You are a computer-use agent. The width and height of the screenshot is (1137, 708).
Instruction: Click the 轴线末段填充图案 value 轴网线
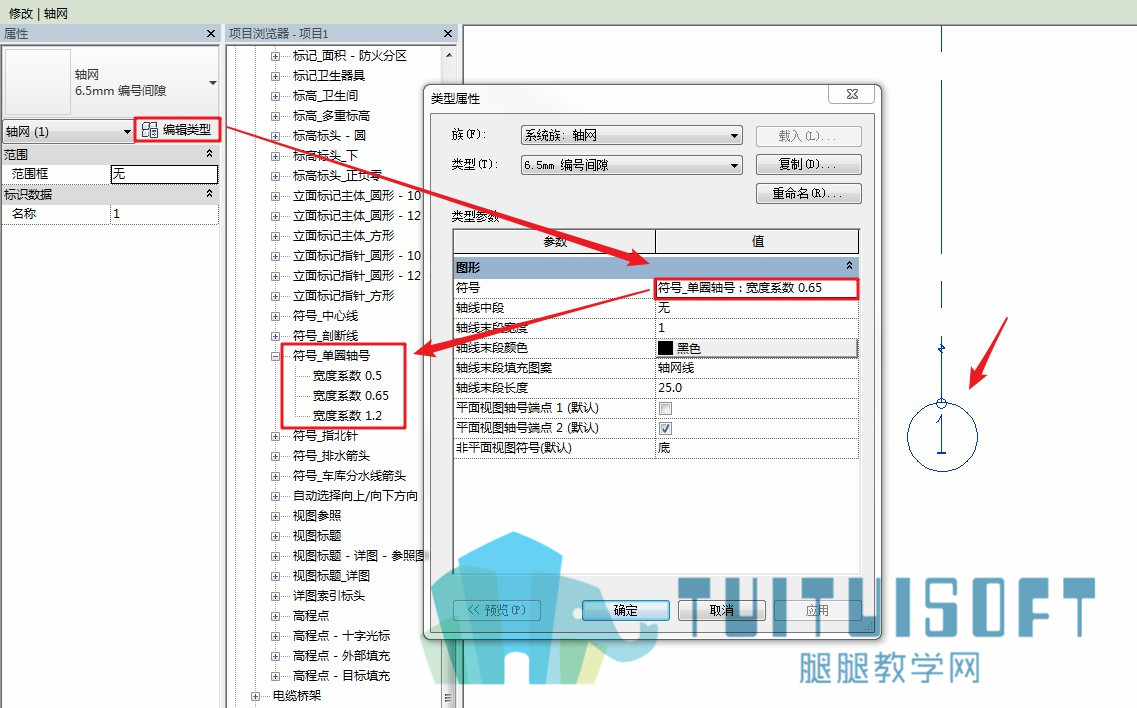[x=756, y=368]
